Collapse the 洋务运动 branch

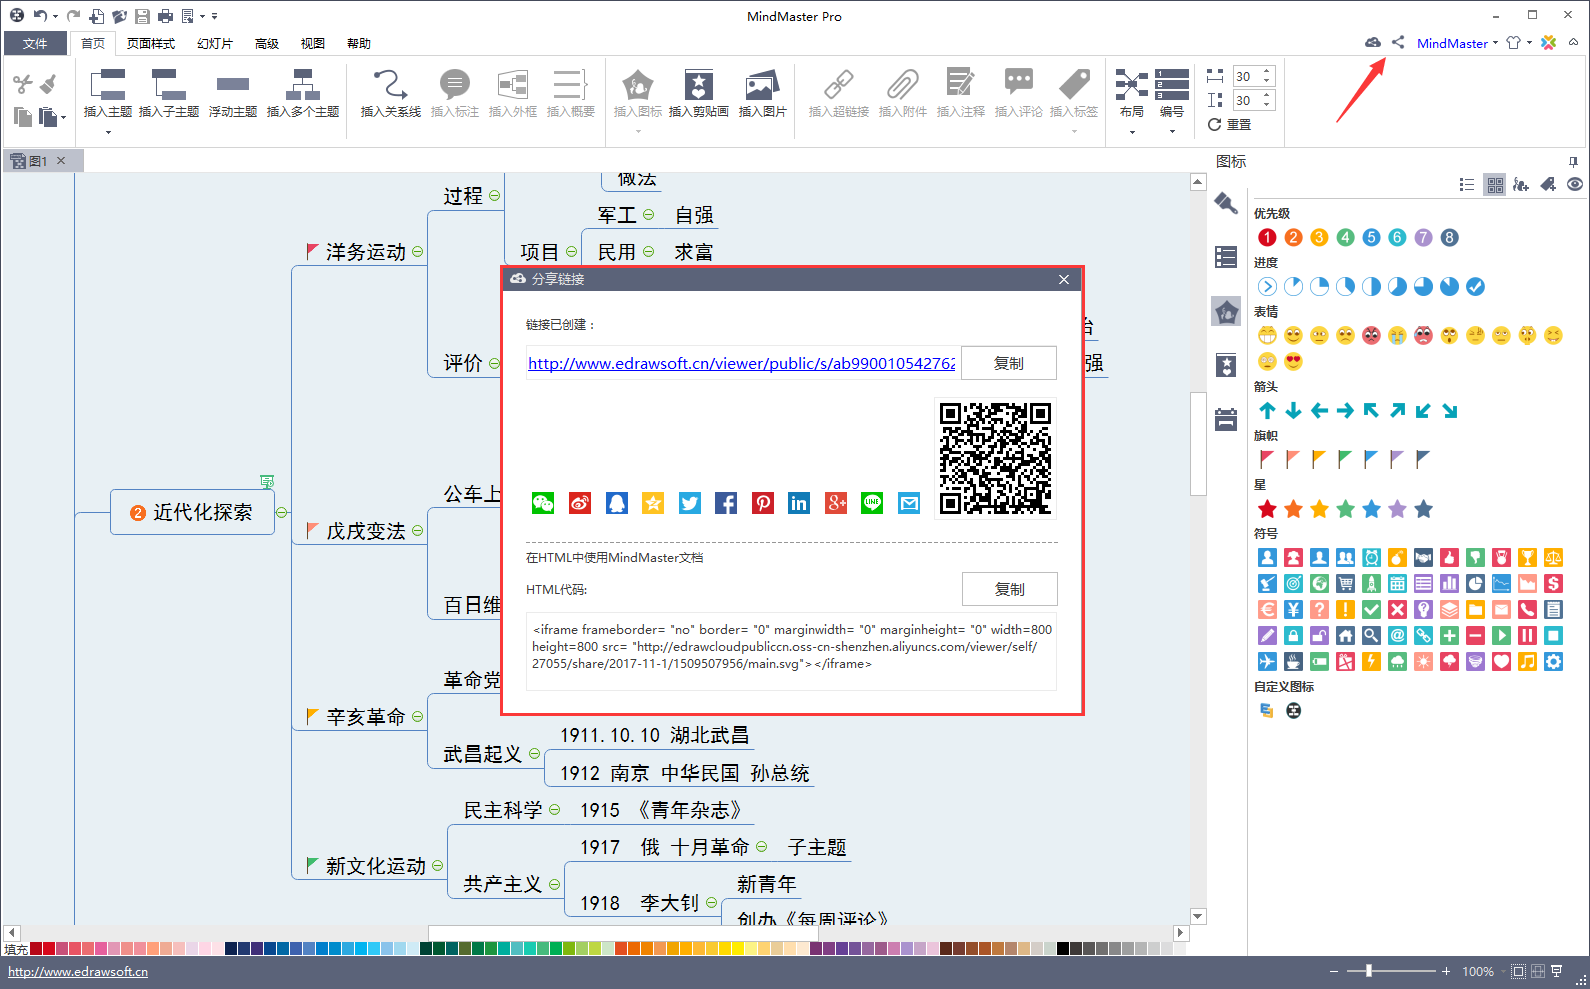coord(417,252)
